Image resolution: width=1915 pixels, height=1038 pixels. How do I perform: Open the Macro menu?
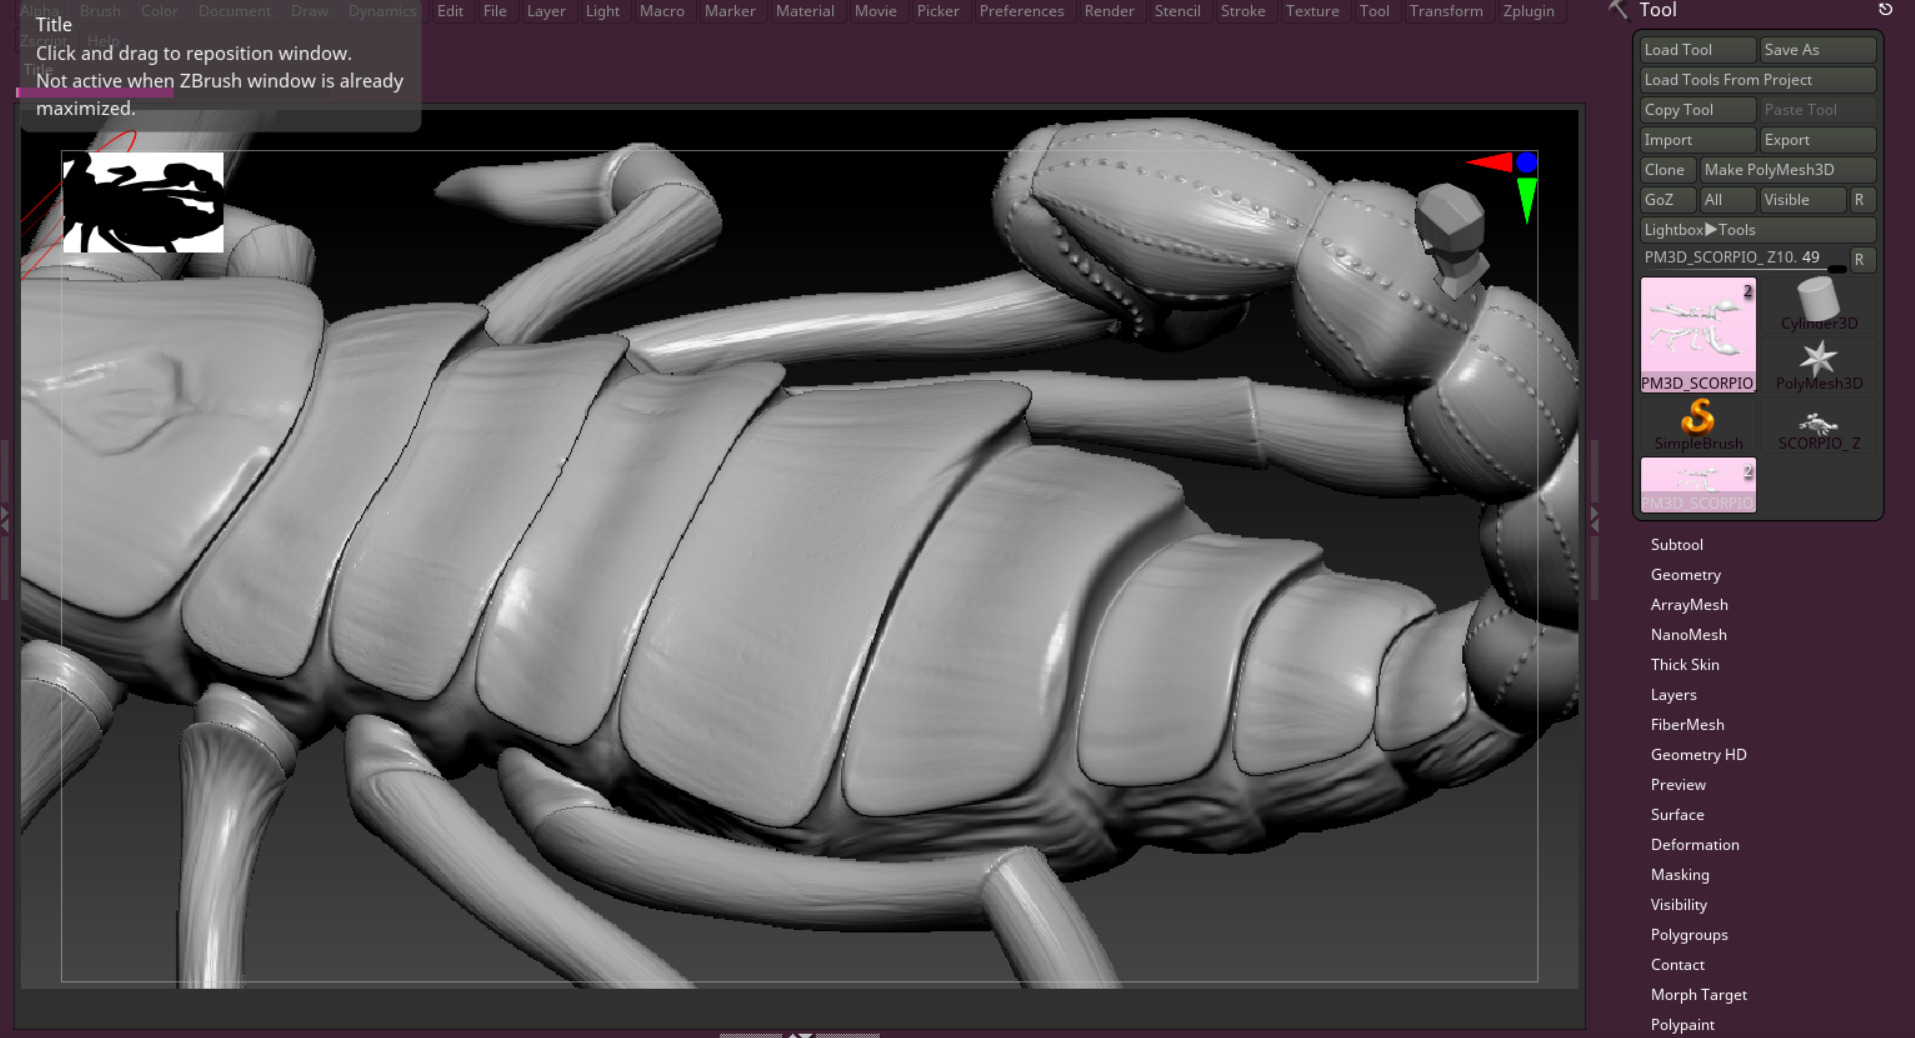pos(662,11)
